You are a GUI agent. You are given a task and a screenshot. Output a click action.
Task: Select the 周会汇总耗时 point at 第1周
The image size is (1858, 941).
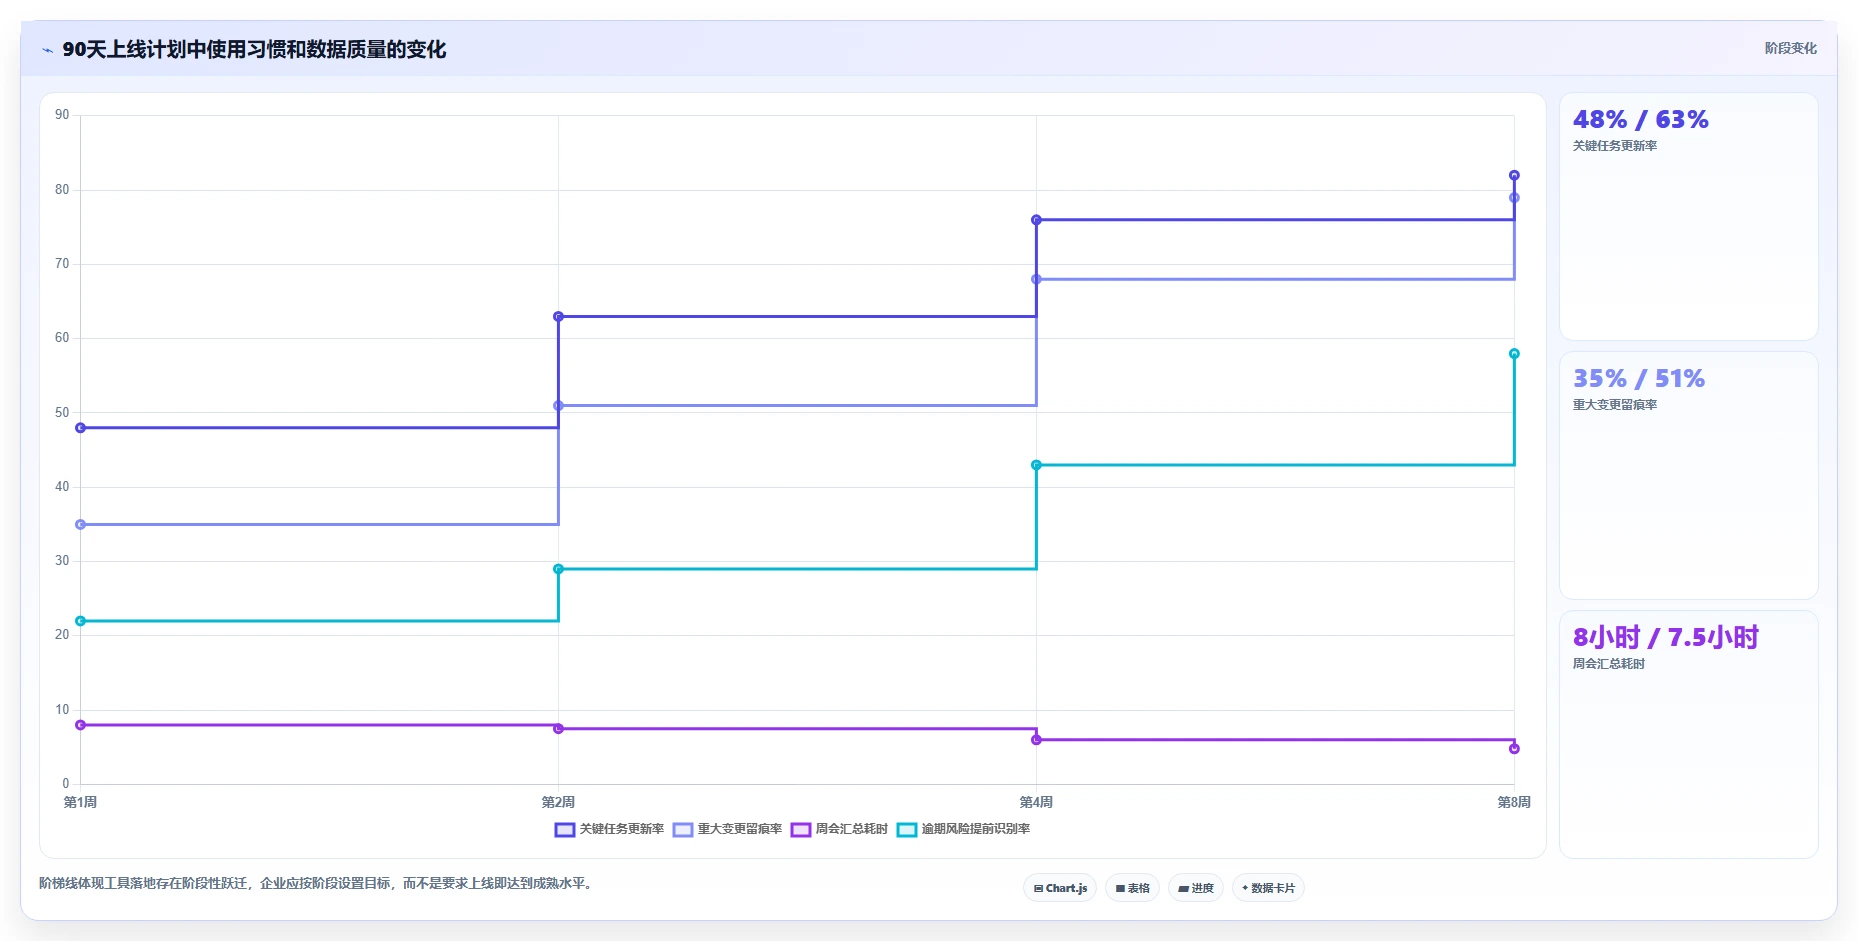pyautogui.click(x=81, y=725)
